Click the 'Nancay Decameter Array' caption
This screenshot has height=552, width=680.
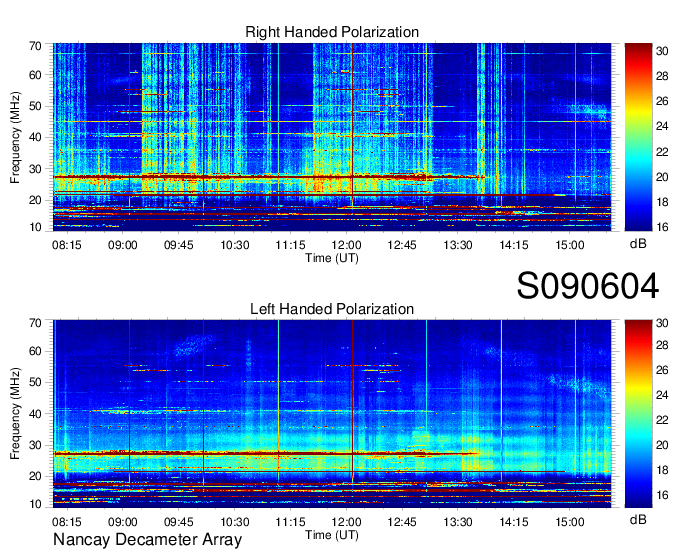[x=147, y=540]
